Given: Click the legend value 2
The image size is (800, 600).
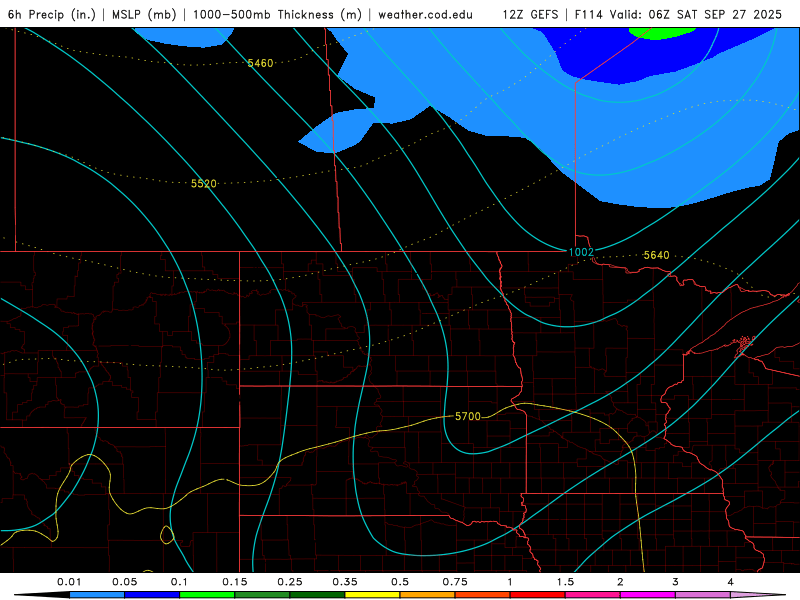Looking at the screenshot, I should click(620, 582).
